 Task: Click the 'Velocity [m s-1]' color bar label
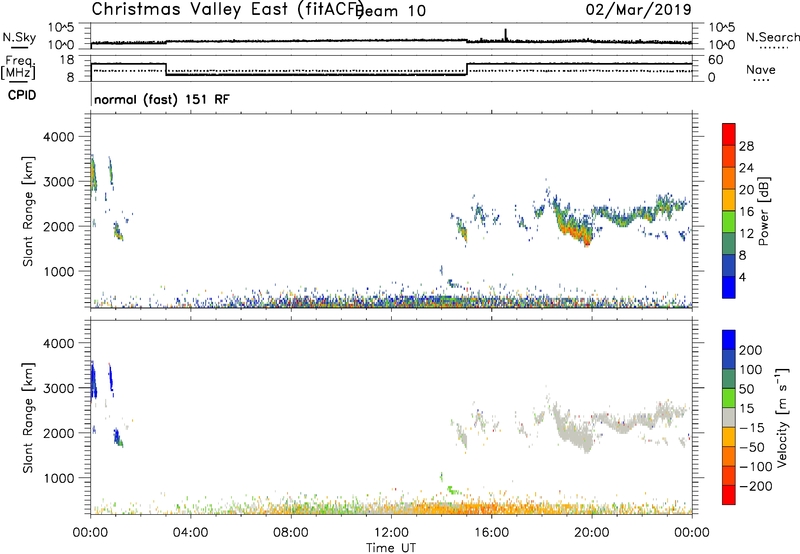(782, 417)
